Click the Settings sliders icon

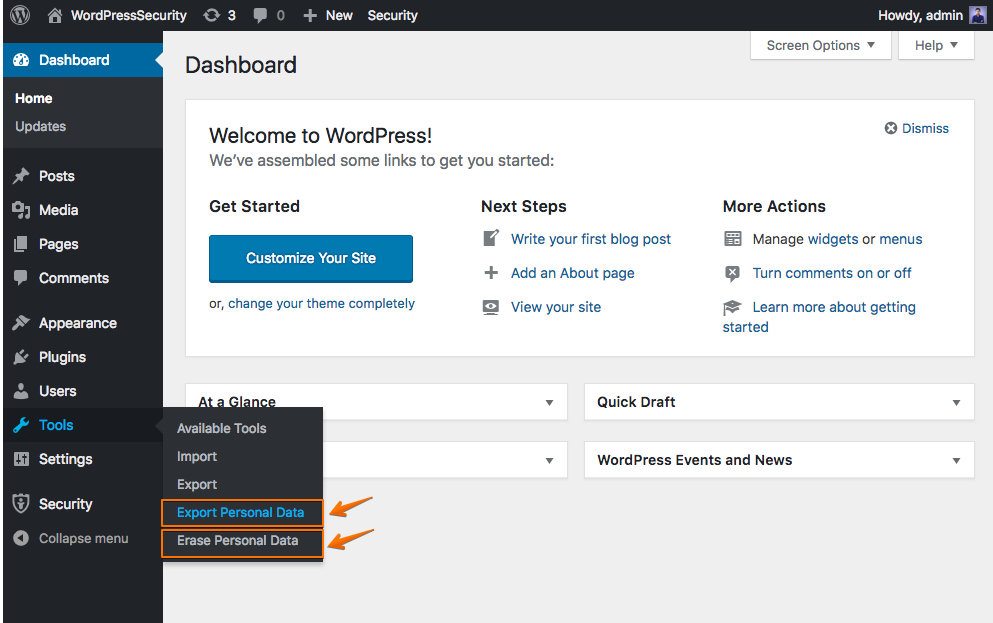click(x=21, y=459)
